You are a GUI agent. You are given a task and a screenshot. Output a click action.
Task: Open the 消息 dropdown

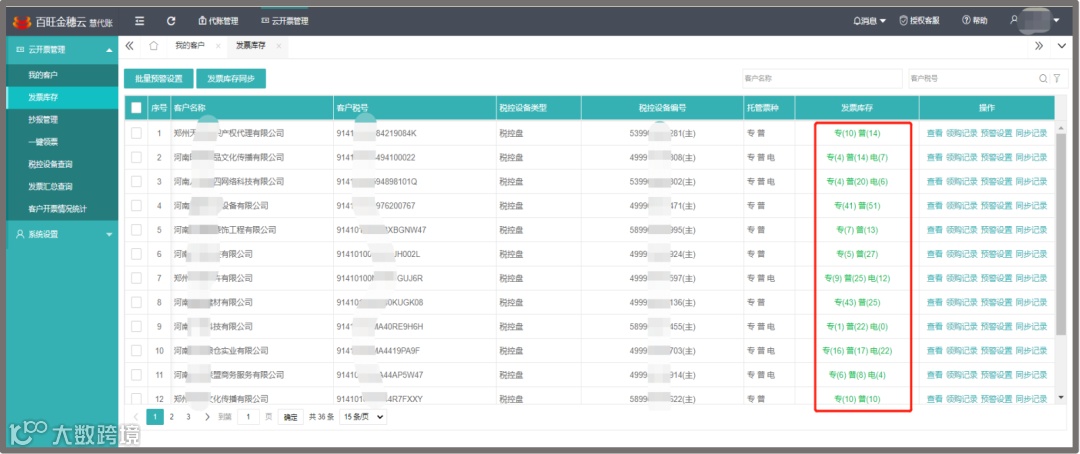[x=869, y=21]
